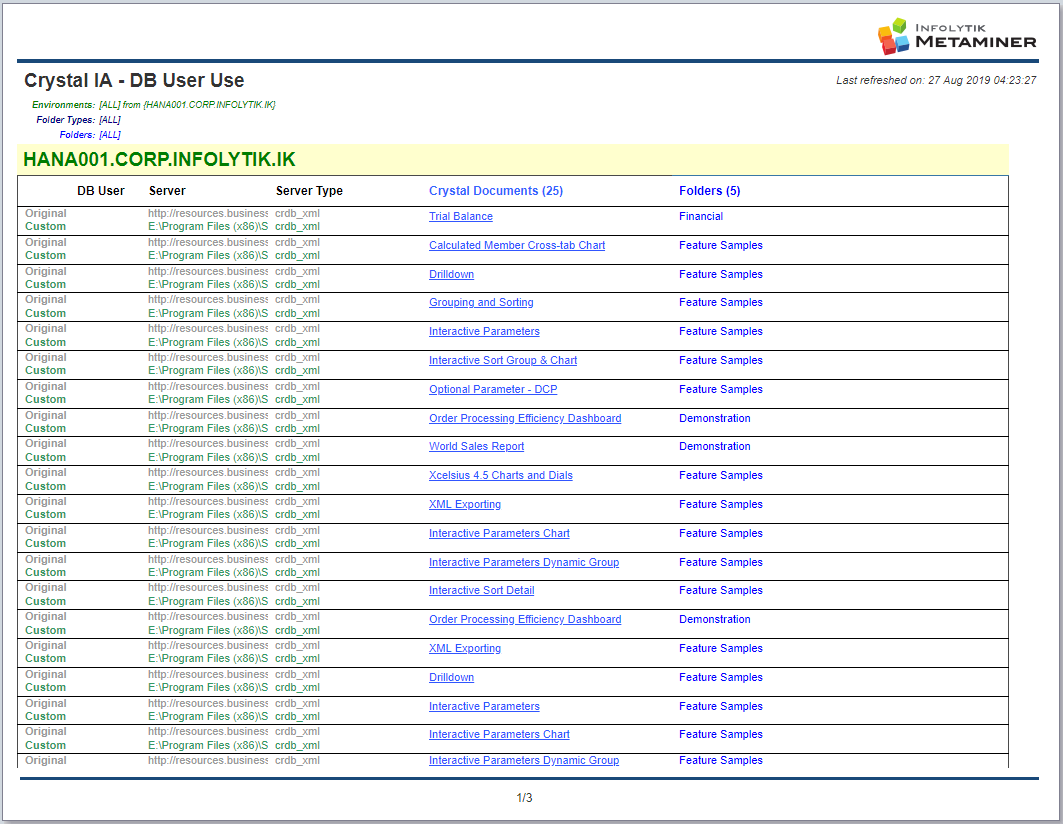This screenshot has height=824, width=1063.
Task: Select Feature Samples in the Interactive Sort Detail row
Action: 721,591
